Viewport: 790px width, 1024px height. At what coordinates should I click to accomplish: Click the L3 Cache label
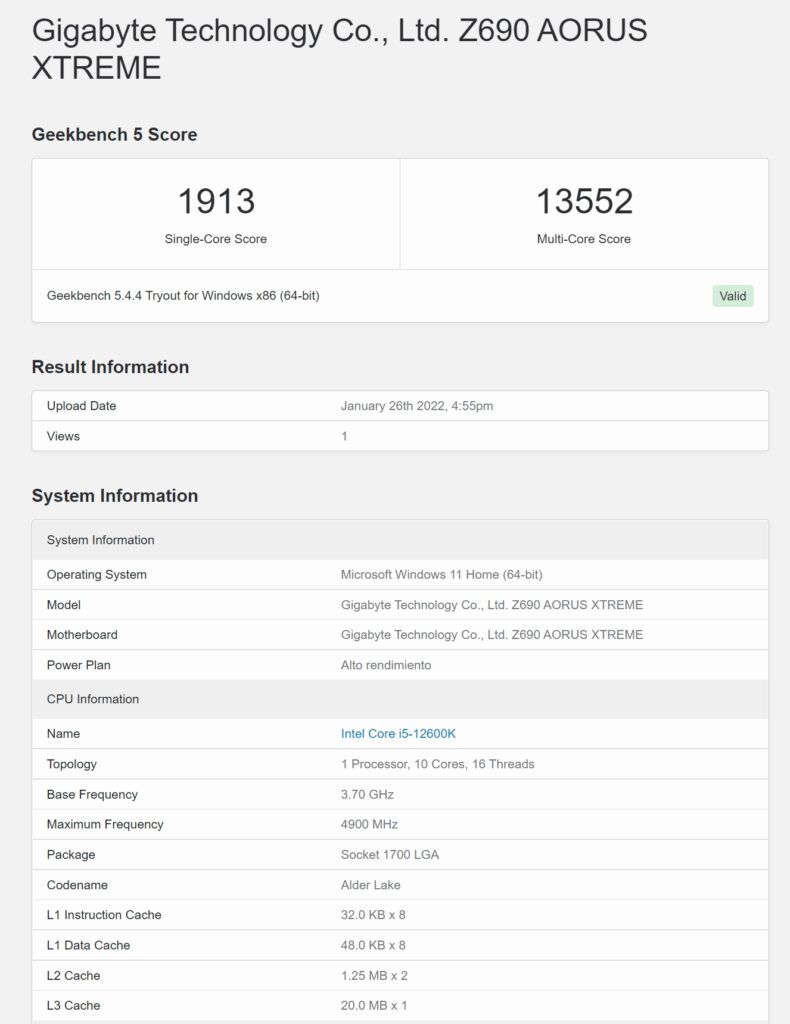(73, 1005)
